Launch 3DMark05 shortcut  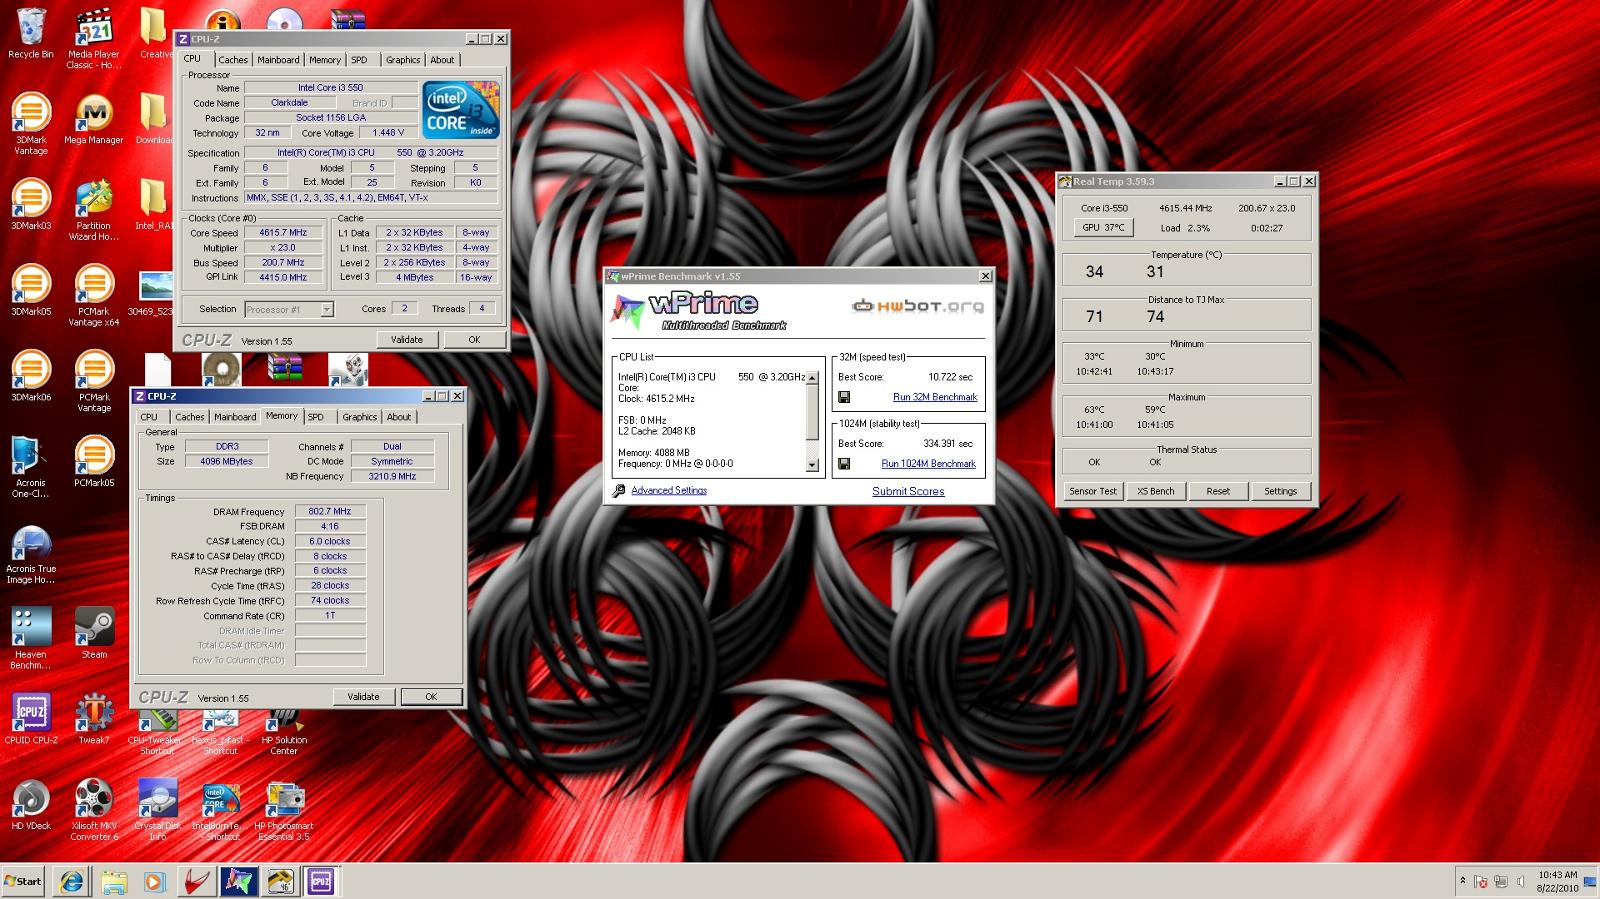coord(30,290)
